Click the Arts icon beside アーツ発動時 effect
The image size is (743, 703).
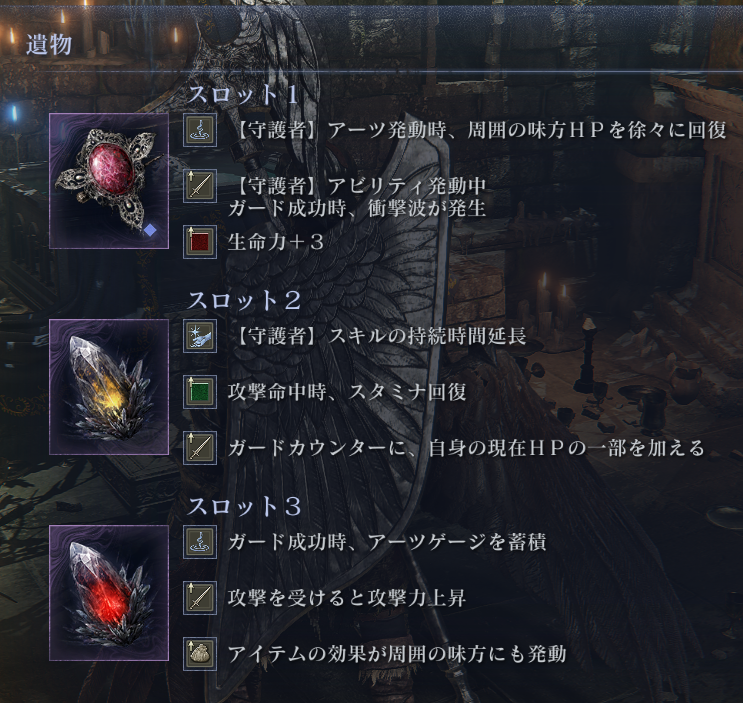click(x=200, y=130)
